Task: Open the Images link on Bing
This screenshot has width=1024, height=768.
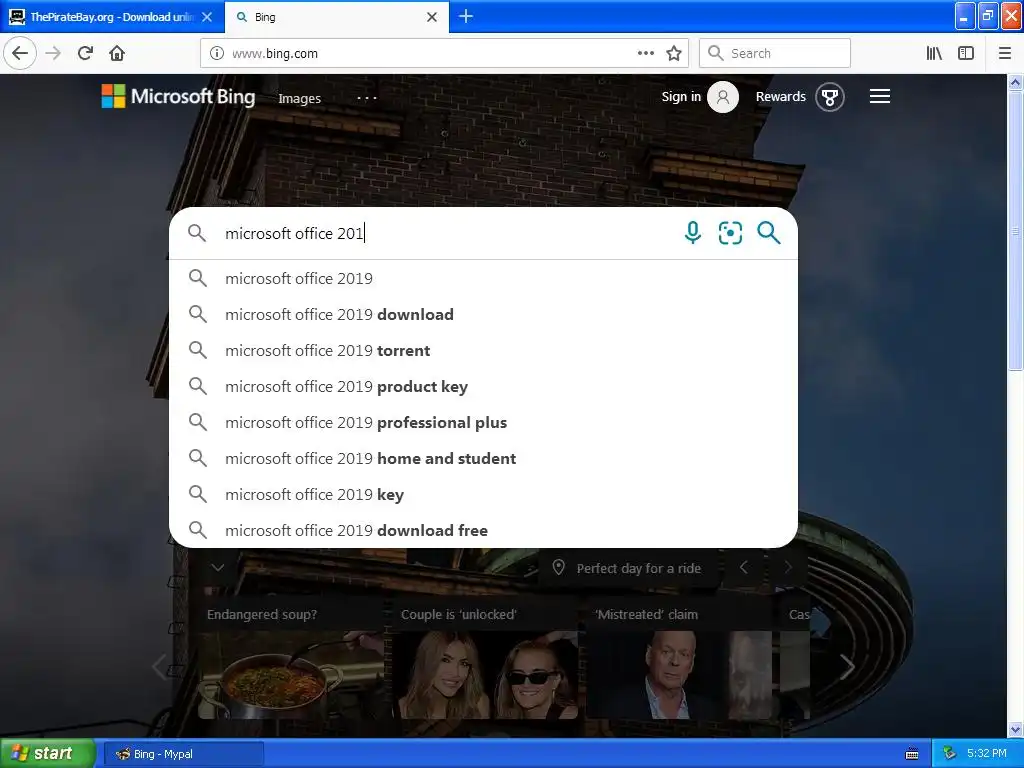Action: (299, 99)
